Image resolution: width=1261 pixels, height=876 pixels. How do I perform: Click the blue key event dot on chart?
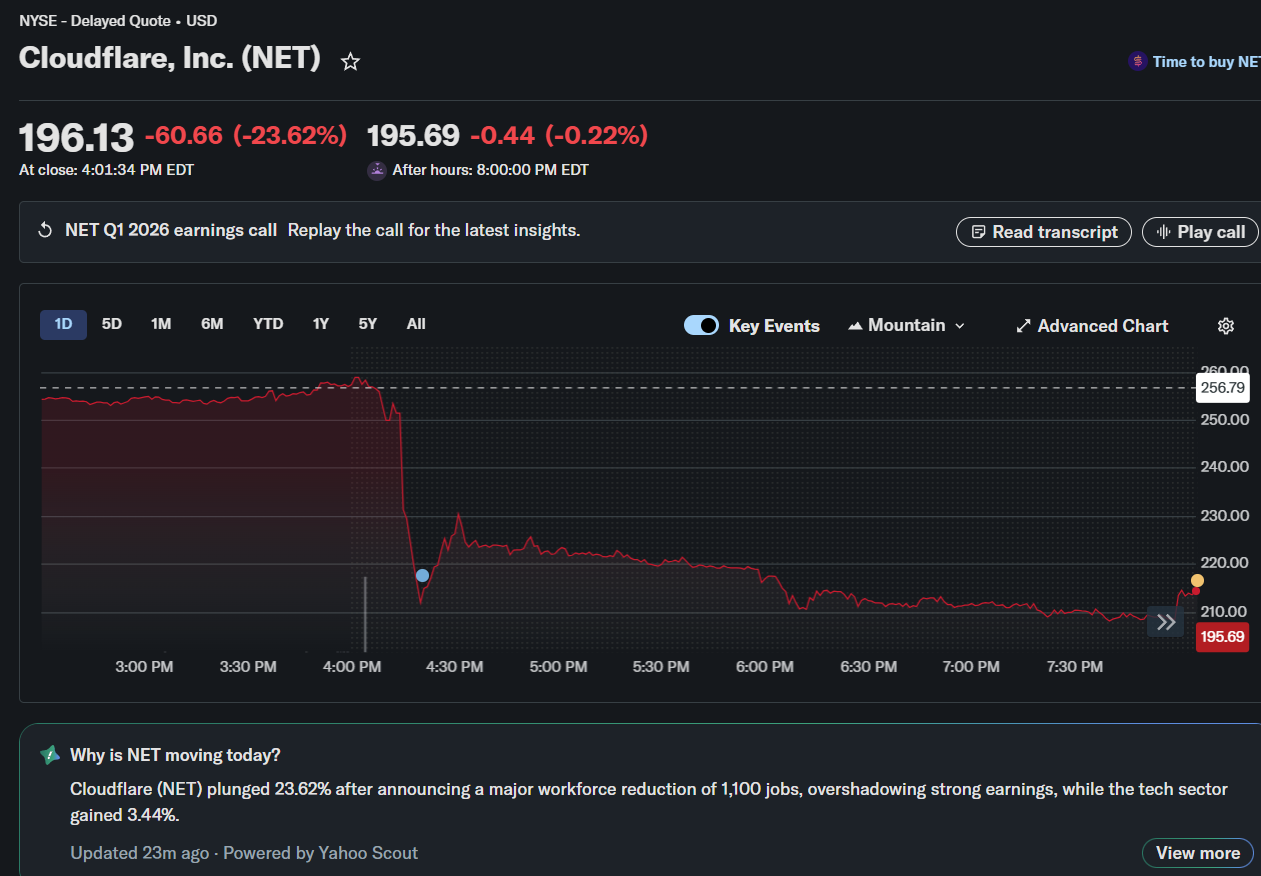[x=422, y=575]
